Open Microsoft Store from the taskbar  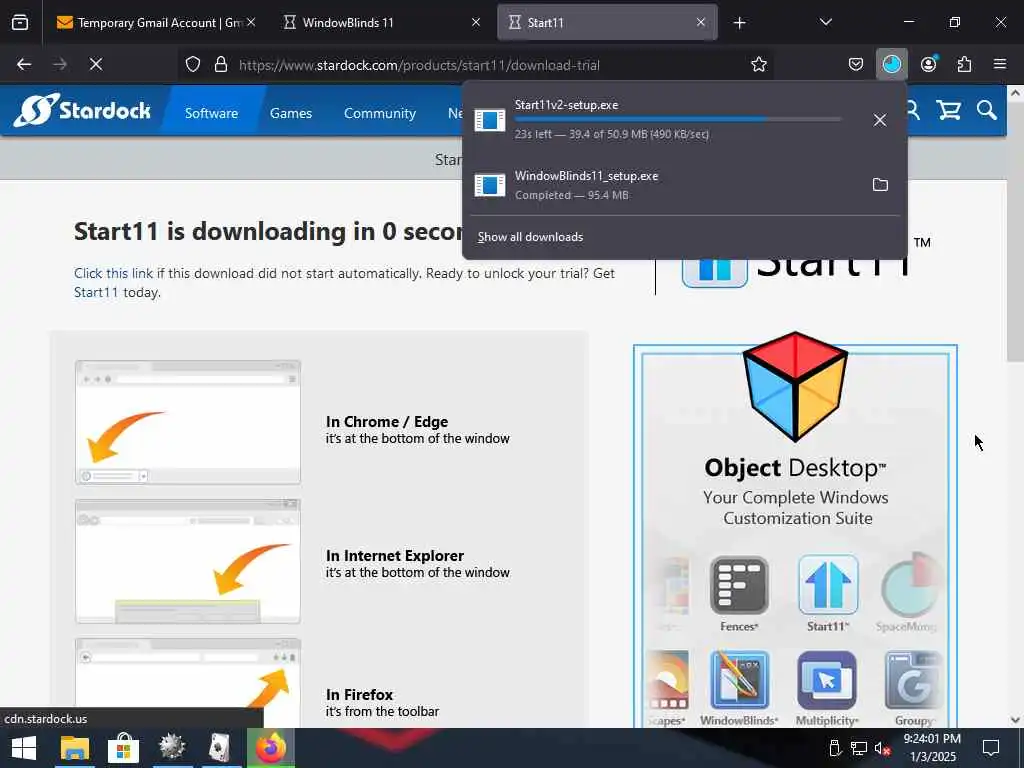click(123, 748)
